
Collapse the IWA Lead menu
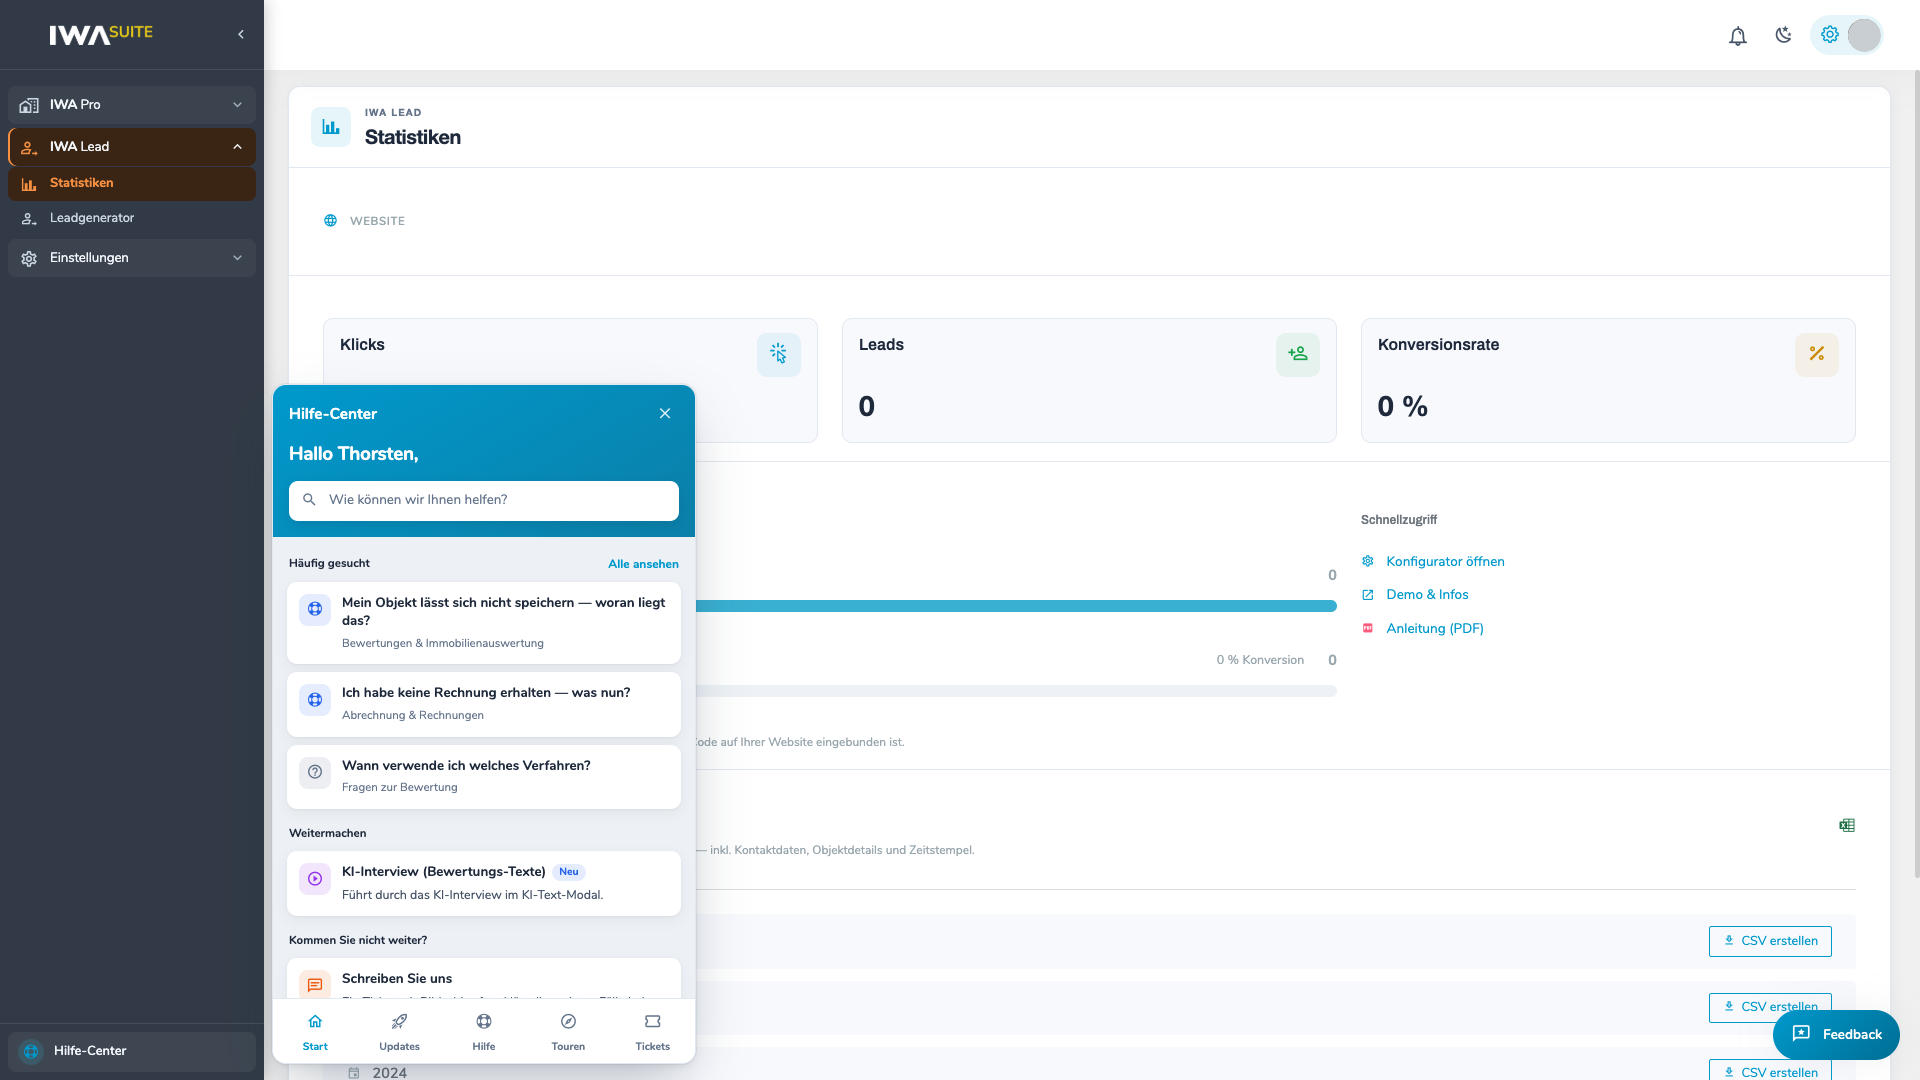(132, 147)
